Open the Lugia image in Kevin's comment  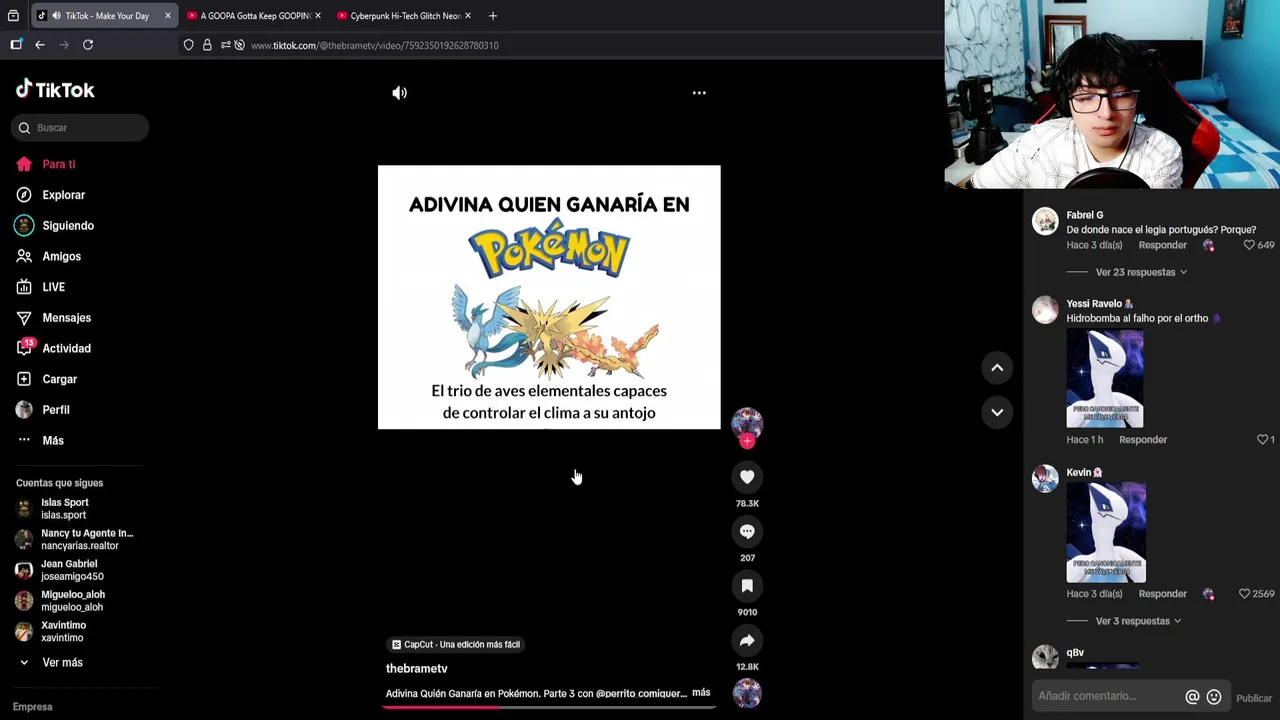coord(1106,532)
